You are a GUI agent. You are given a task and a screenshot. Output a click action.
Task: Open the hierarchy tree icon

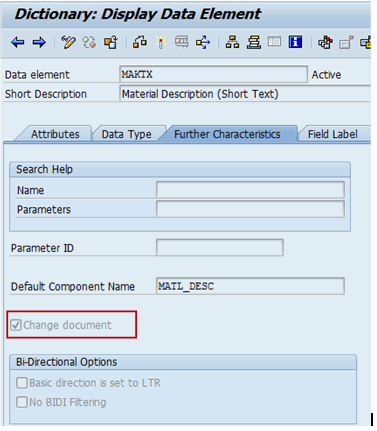tap(232, 42)
